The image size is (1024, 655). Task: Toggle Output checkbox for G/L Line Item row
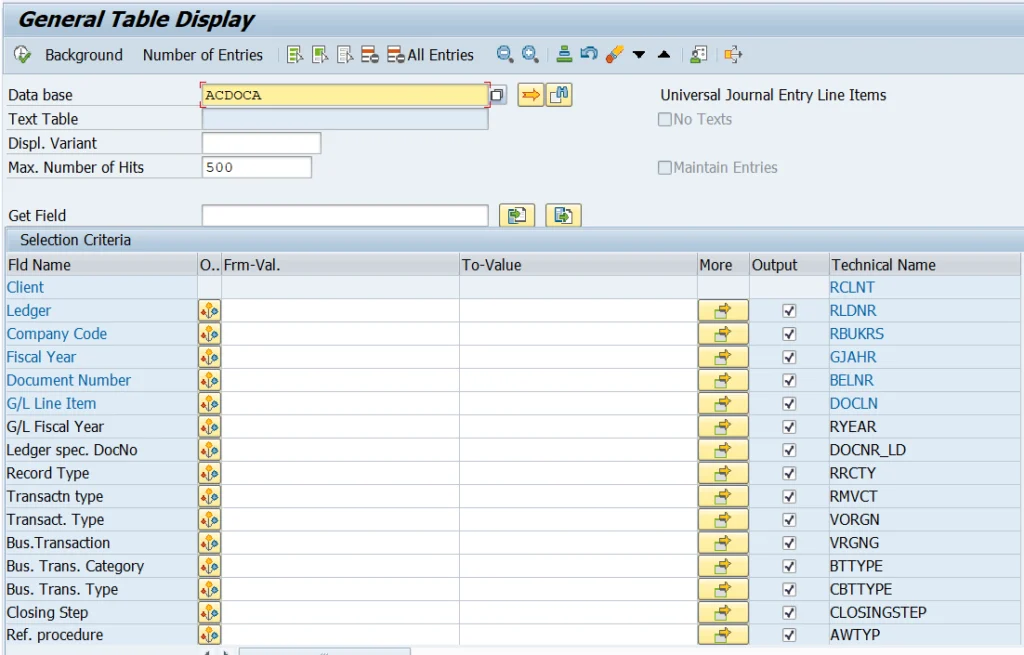click(789, 404)
